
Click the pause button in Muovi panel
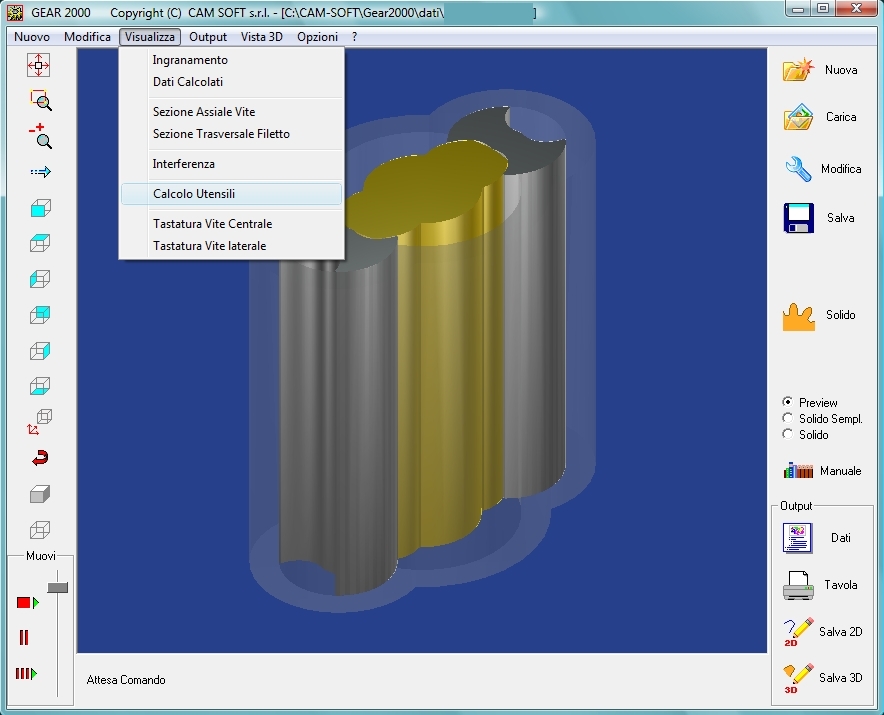tap(24, 638)
